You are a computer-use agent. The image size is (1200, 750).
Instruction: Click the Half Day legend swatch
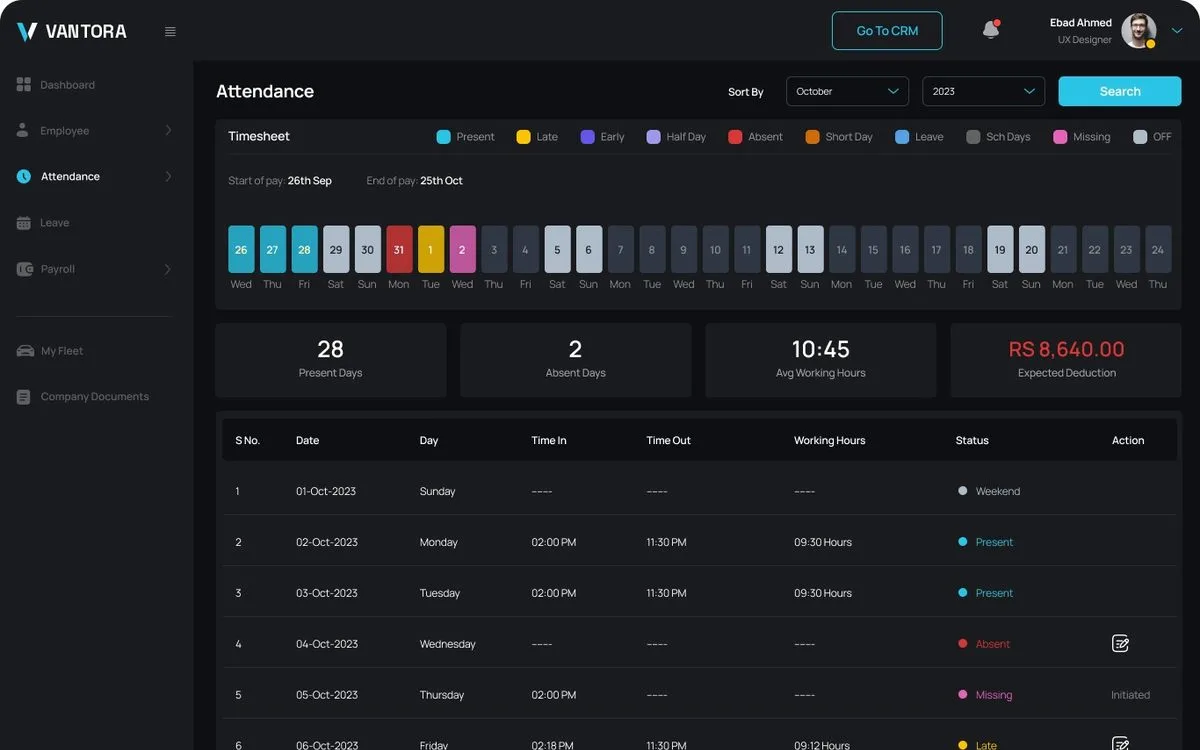click(x=654, y=137)
